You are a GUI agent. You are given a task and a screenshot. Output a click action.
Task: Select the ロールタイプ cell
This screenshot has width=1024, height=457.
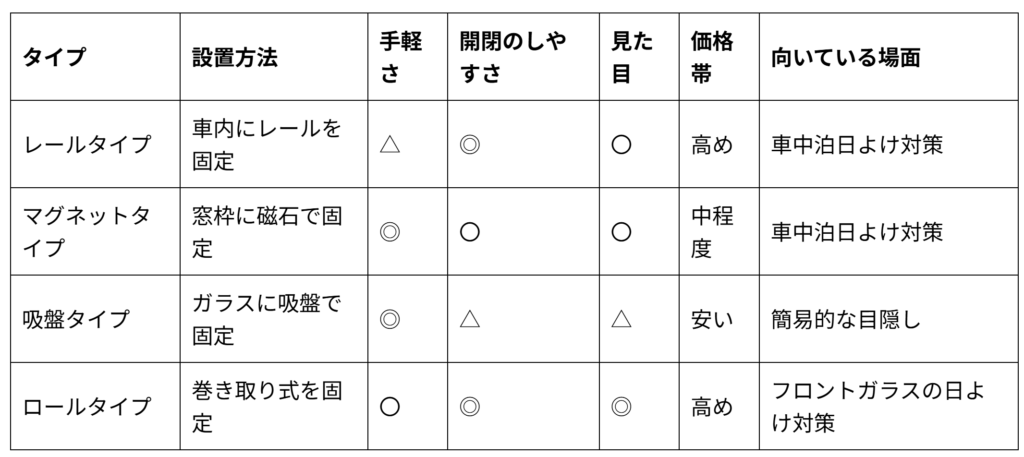pyautogui.click(x=86, y=406)
